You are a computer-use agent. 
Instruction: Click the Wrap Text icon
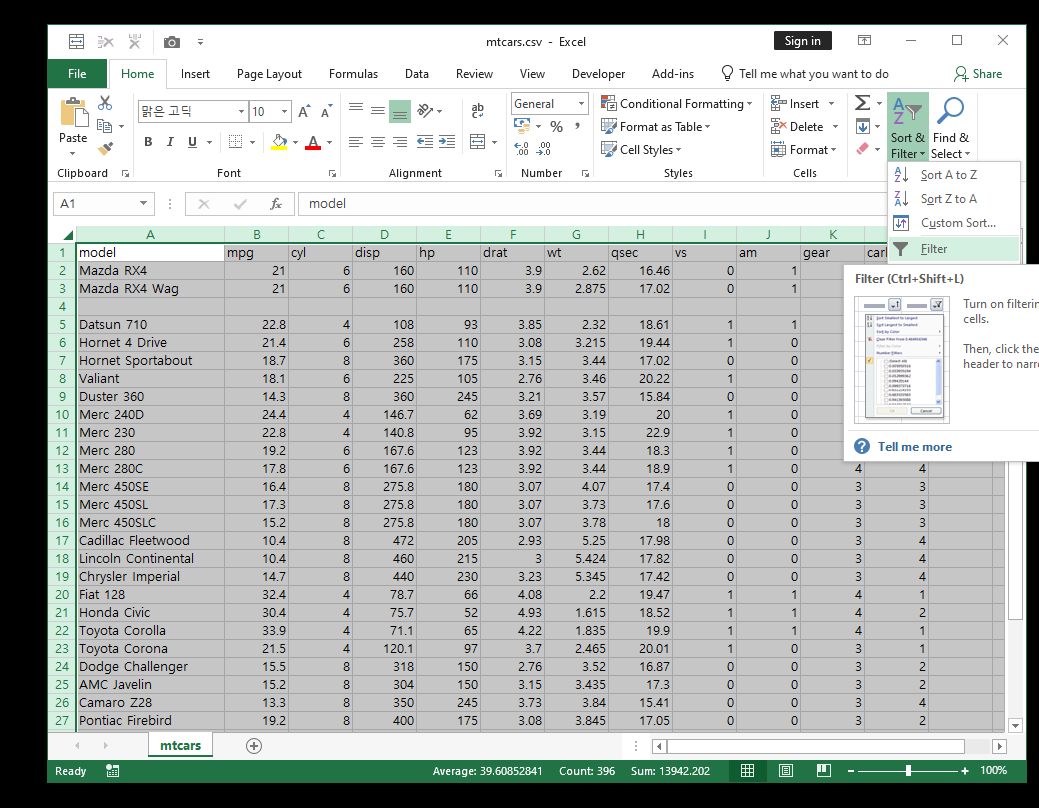pyautogui.click(x=477, y=110)
